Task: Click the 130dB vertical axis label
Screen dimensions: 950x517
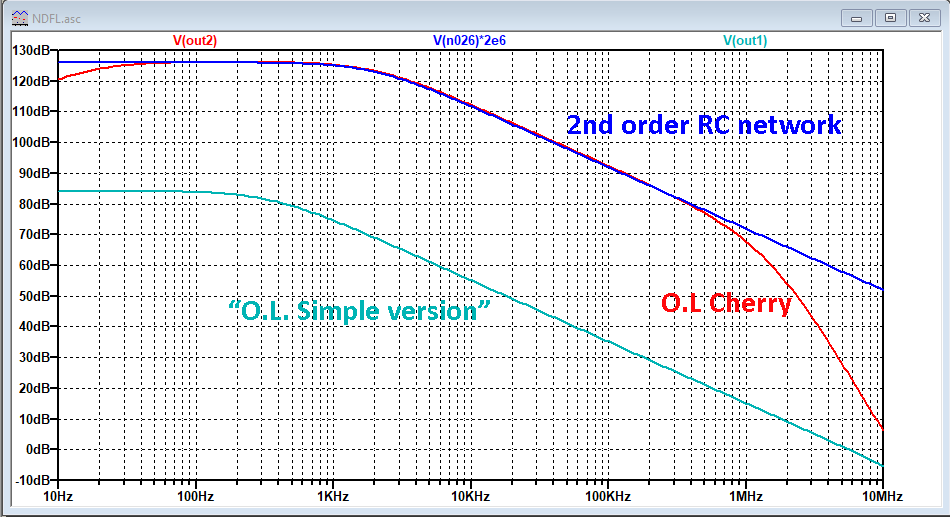Action: 30,51
